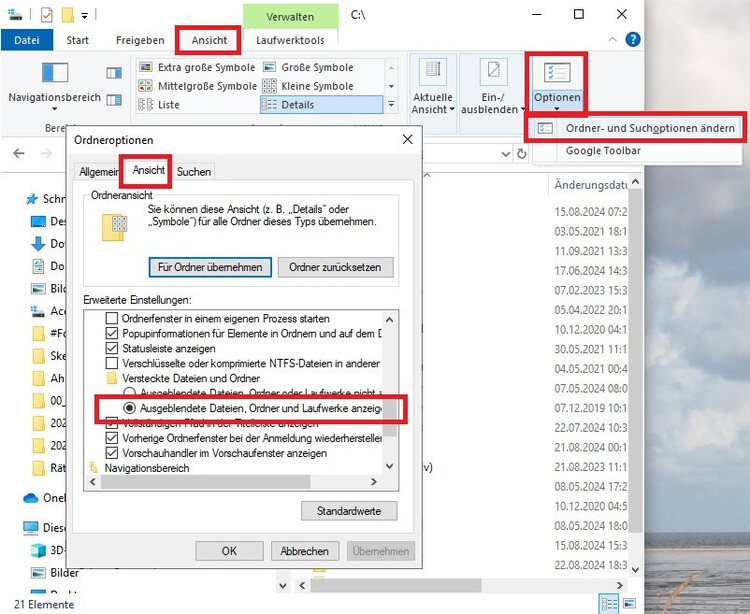Switch to the Ansicht ribbon tab

click(209, 40)
